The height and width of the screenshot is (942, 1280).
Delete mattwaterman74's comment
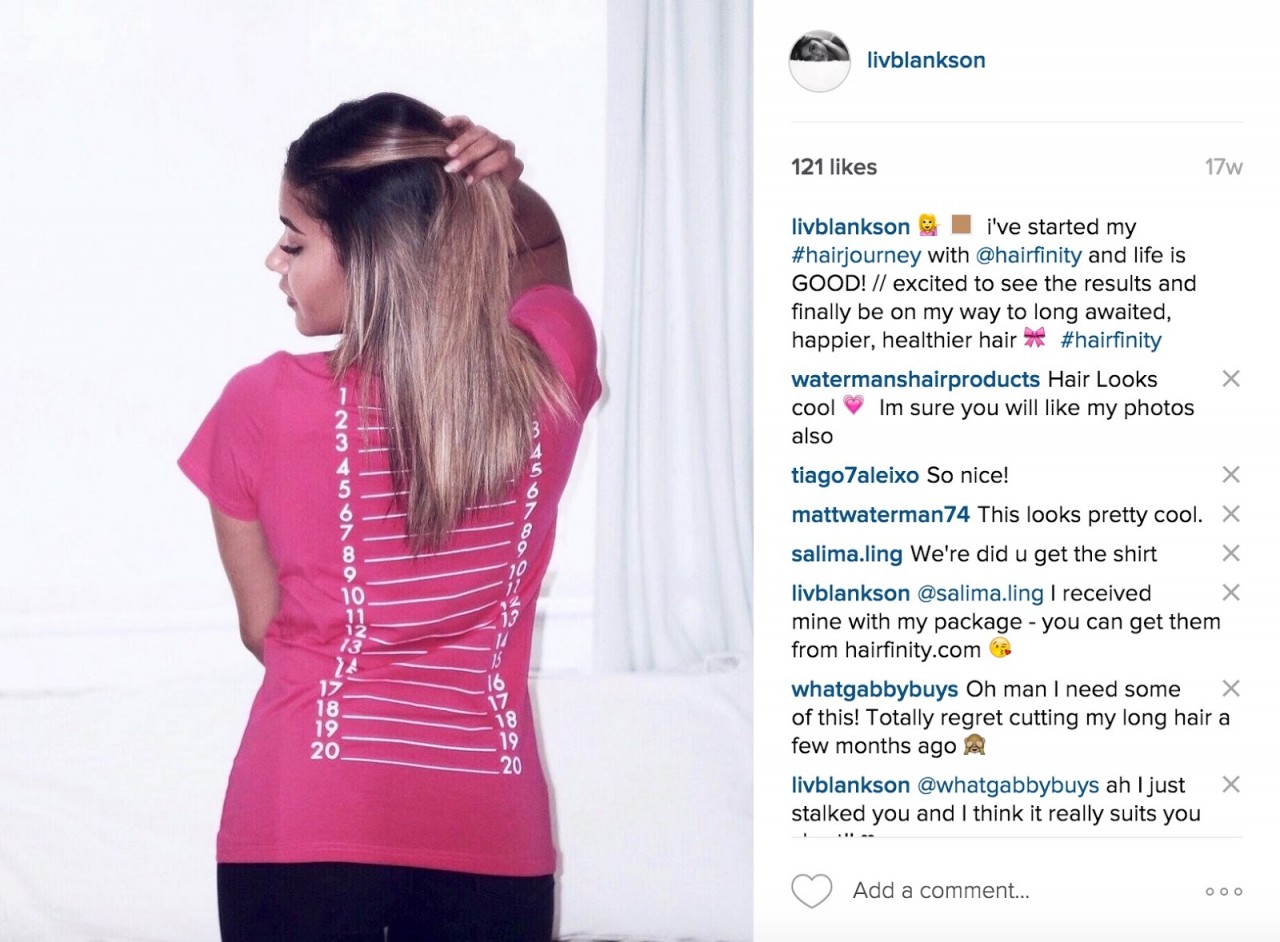(x=1231, y=513)
